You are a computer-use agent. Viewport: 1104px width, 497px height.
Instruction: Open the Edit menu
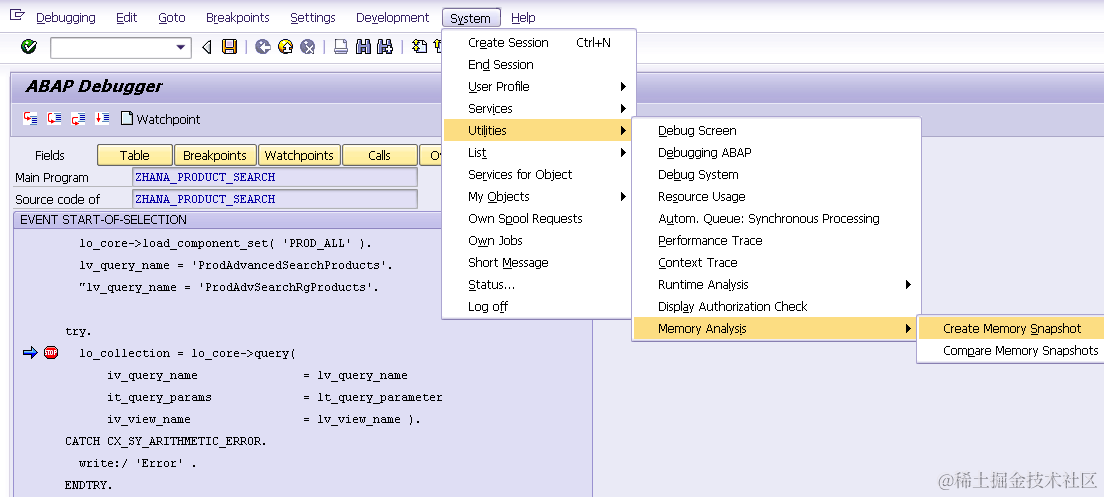(127, 18)
